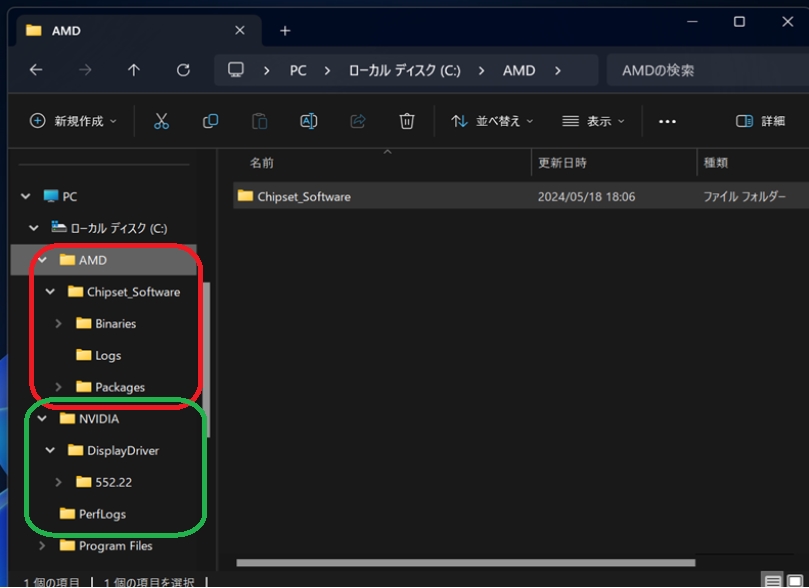Viewport: 809px width, 588px height.
Task: Collapse the NVIDIA folder in tree
Action: [42, 418]
